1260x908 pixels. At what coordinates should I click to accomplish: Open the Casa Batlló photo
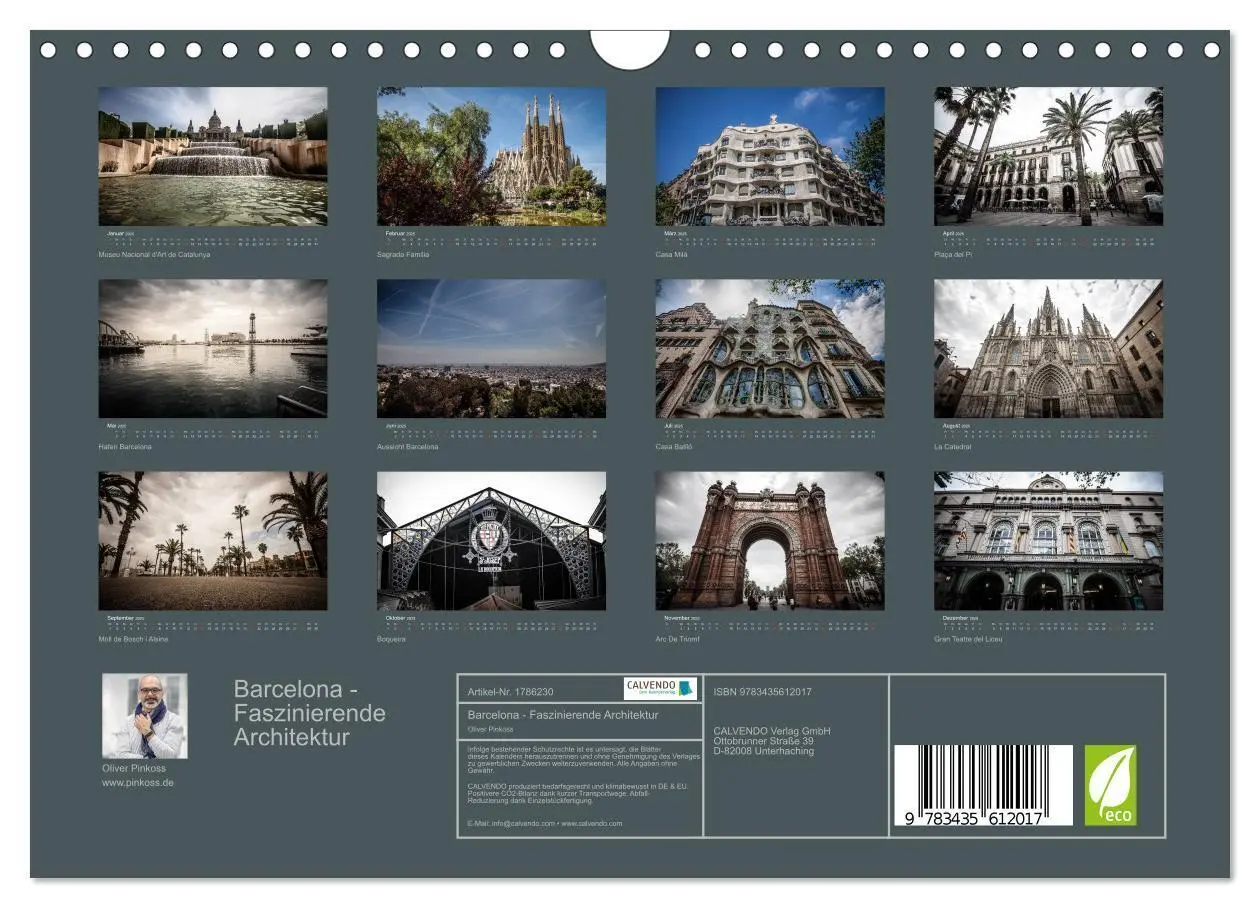[770, 348]
